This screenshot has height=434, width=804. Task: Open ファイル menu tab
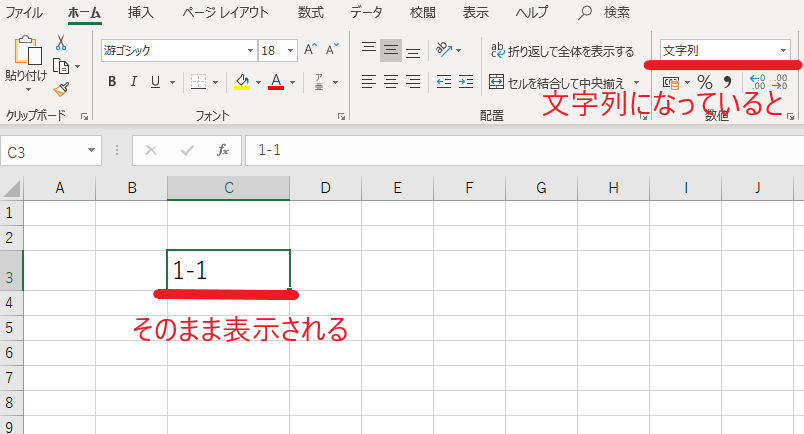[x=24, y=12]
